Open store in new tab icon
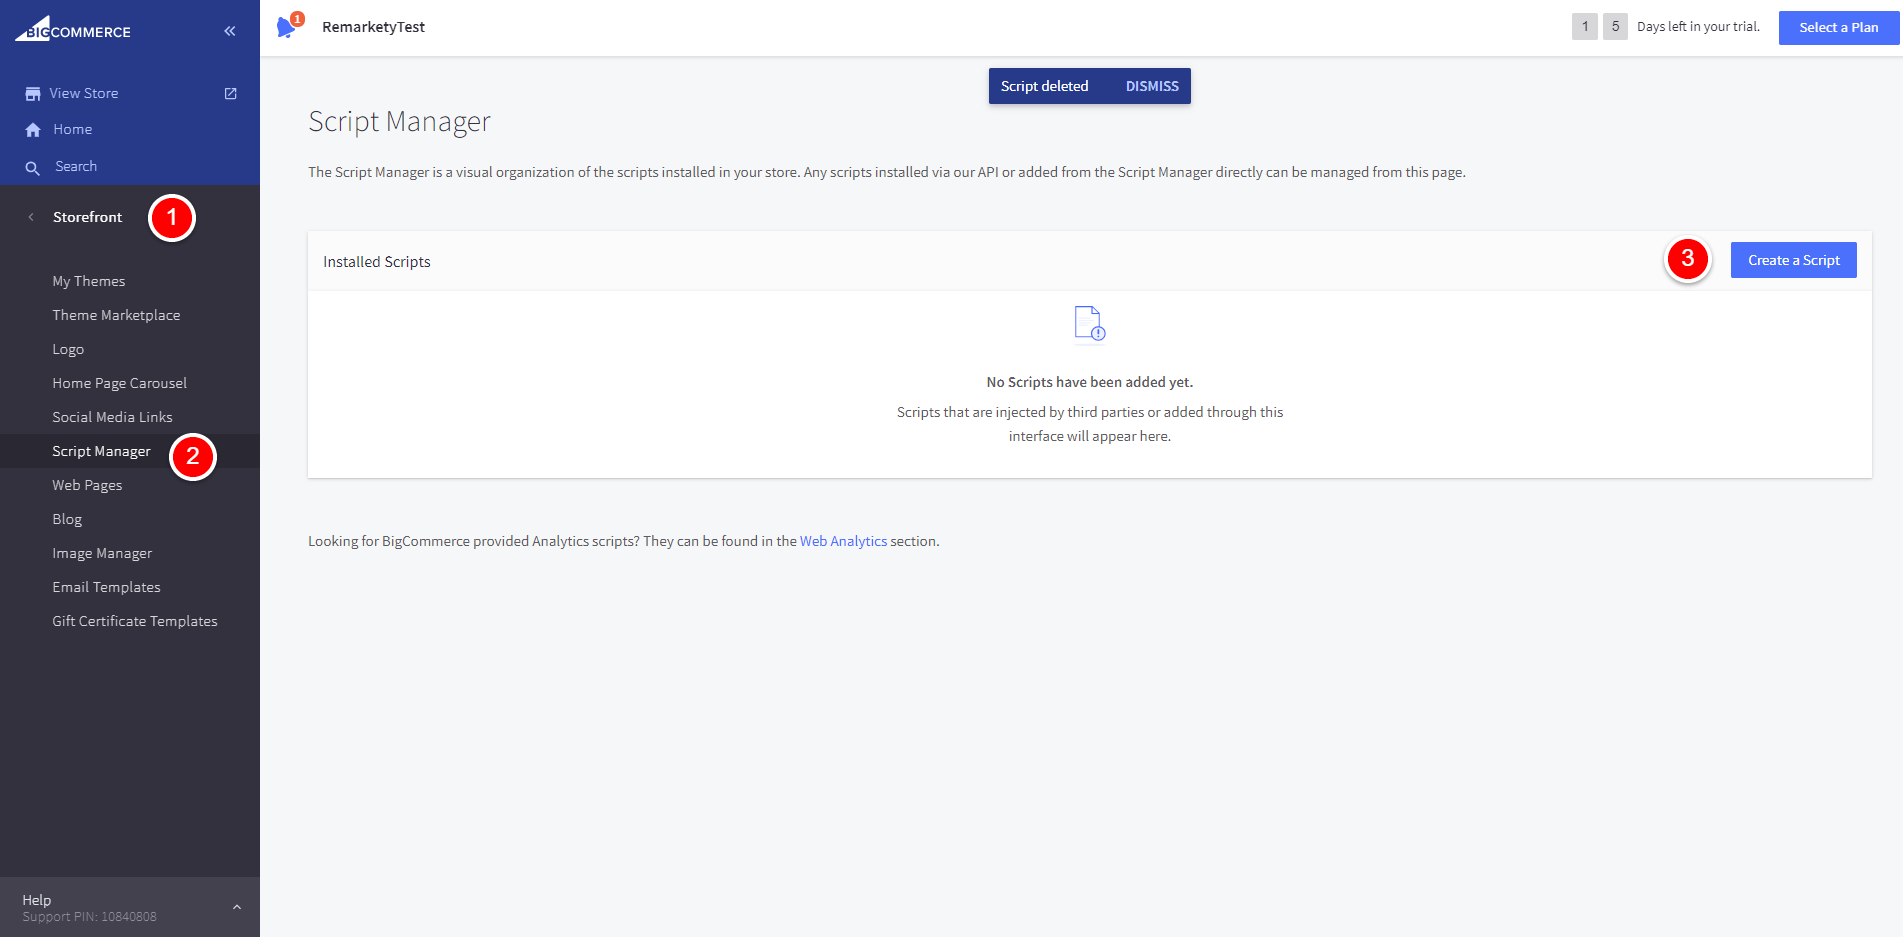The image size is (1903, 937). coord(231,93)
